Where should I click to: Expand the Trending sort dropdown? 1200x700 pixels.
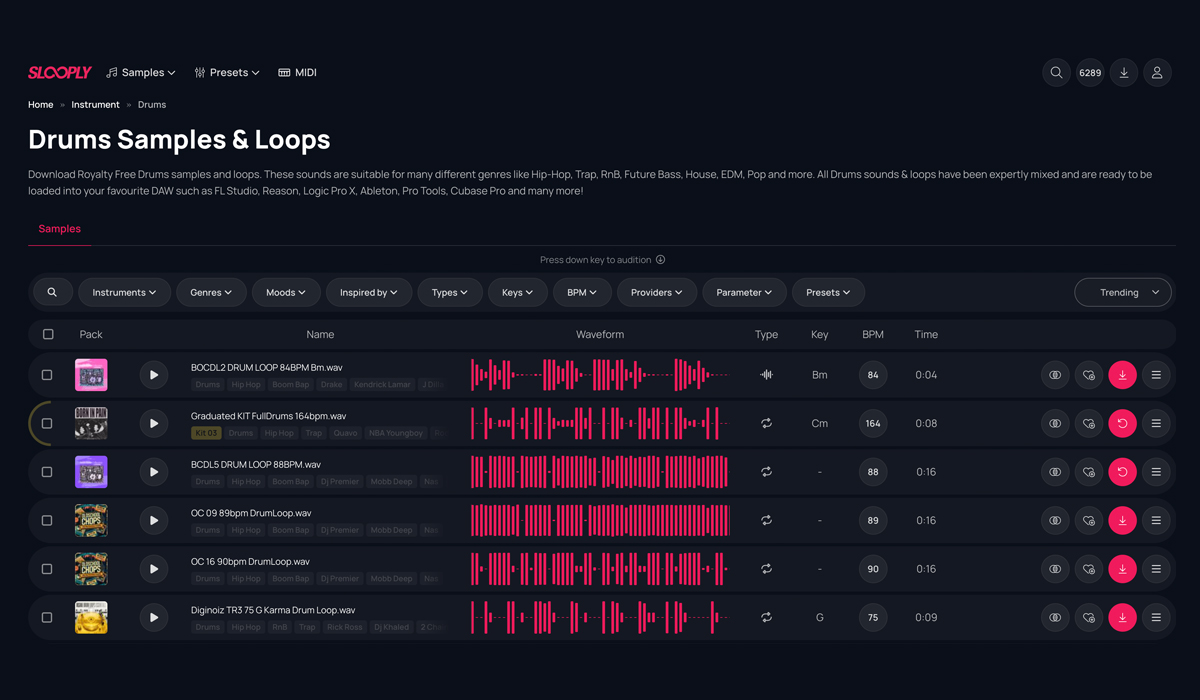coord(1122,292)
